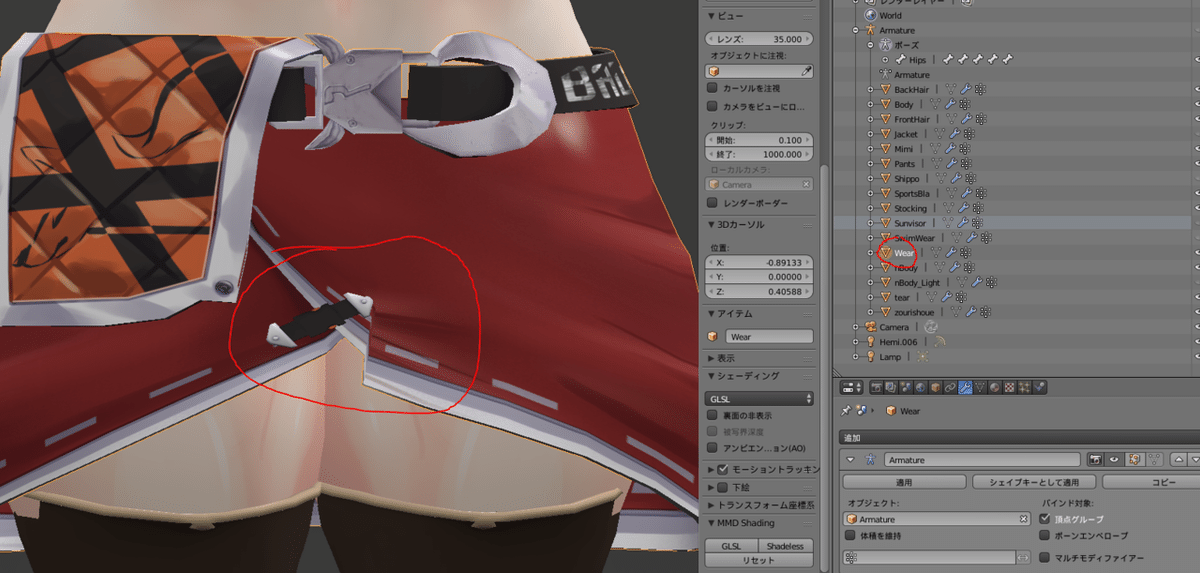This screenshot has width=1200, height=573.
Task: Open the Object Data tab triangle icon
Action: (980, 387)
